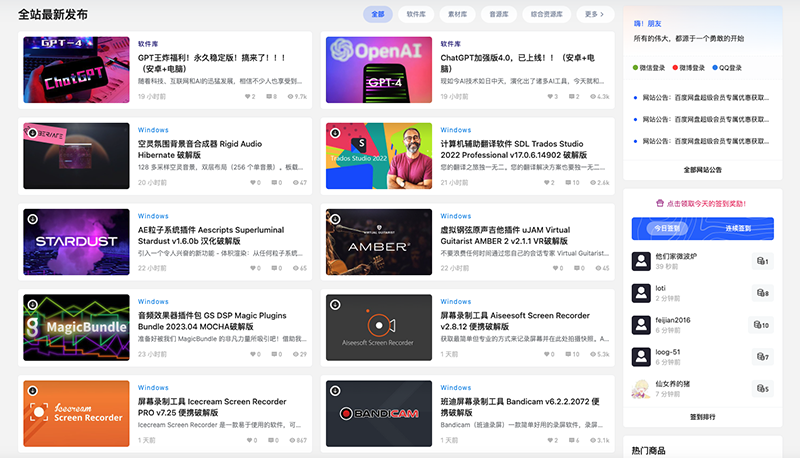Image resolution: width=800 pixels, height=458 pixels.
Task: Log in with QQ登录
Action: coord(727,68)
